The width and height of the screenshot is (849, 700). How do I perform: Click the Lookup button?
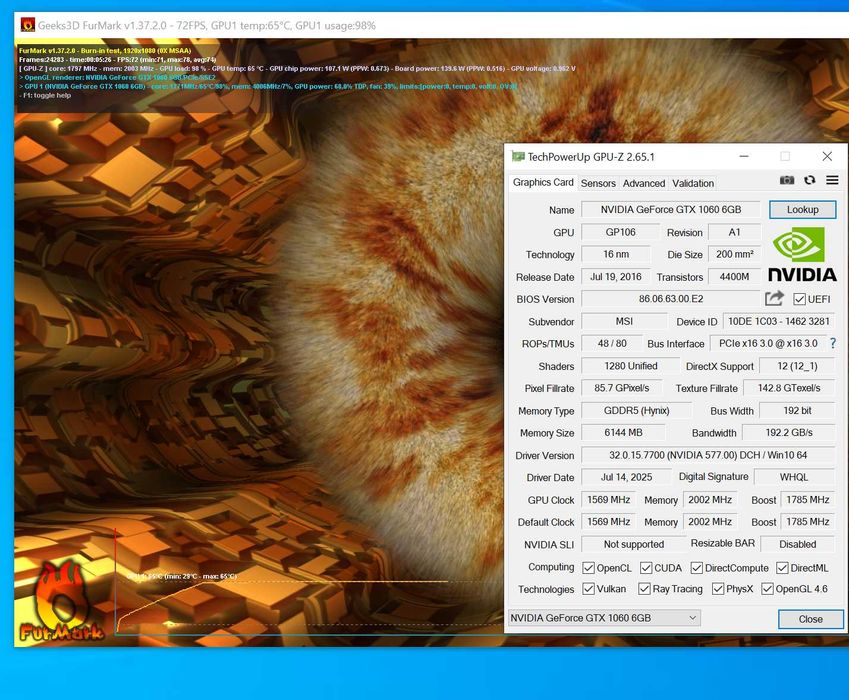tap(802, 210)
